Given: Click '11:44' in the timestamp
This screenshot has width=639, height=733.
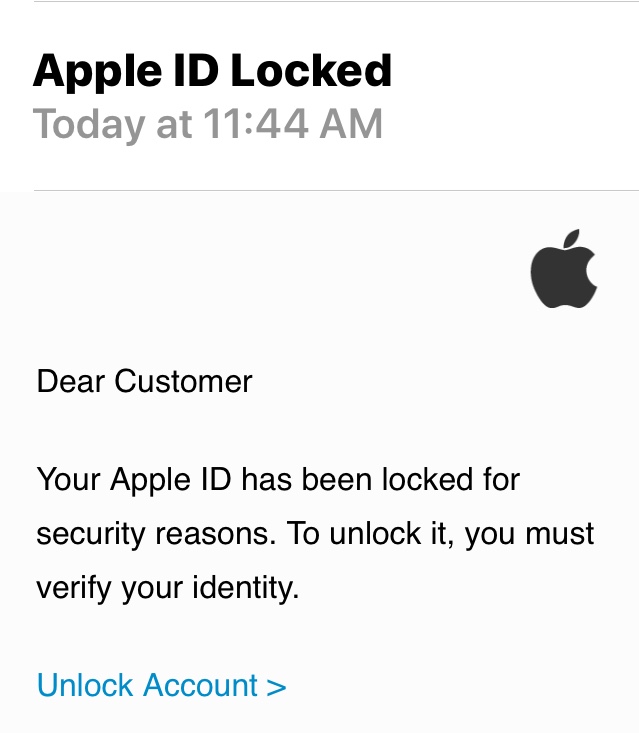Looking at the screenshot, I should 256,123.
